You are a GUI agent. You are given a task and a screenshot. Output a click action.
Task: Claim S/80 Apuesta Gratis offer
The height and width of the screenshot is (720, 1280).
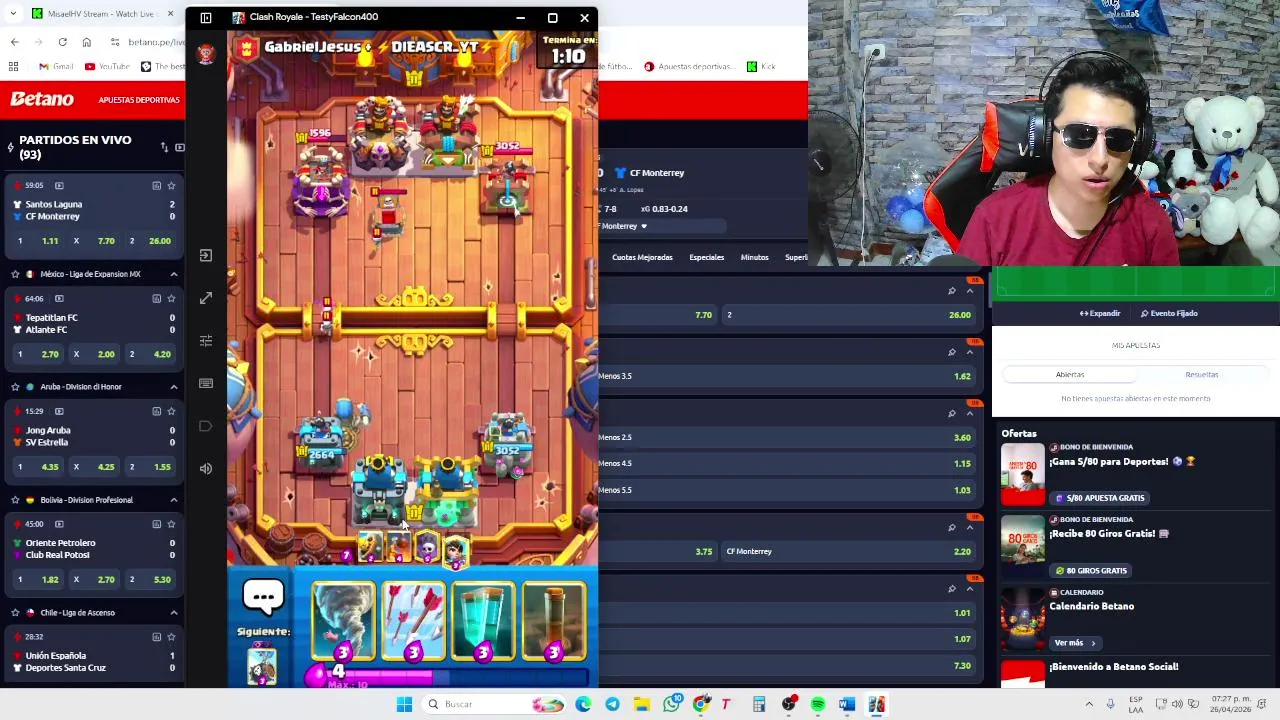point(1100,498)
